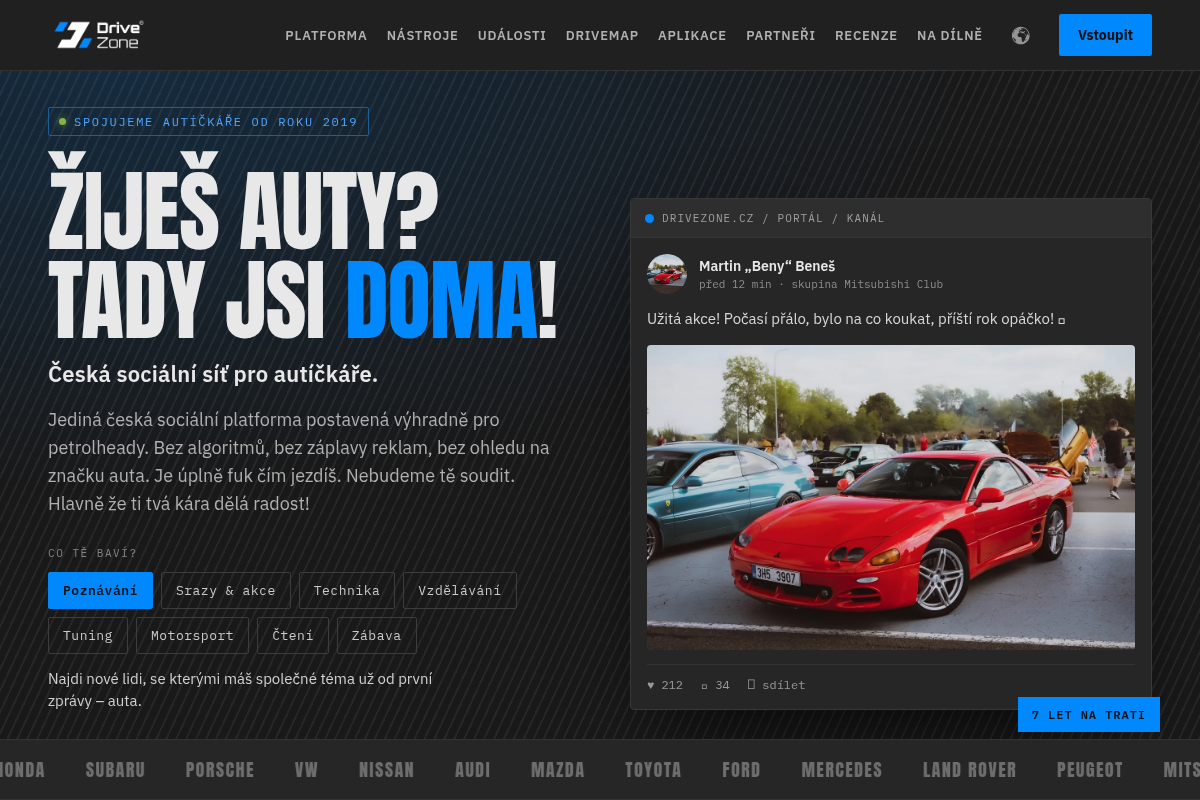Viewport: 1200px width, 800px height.
Task: Like the post with heart icon
Action: [x=665, y=685]
